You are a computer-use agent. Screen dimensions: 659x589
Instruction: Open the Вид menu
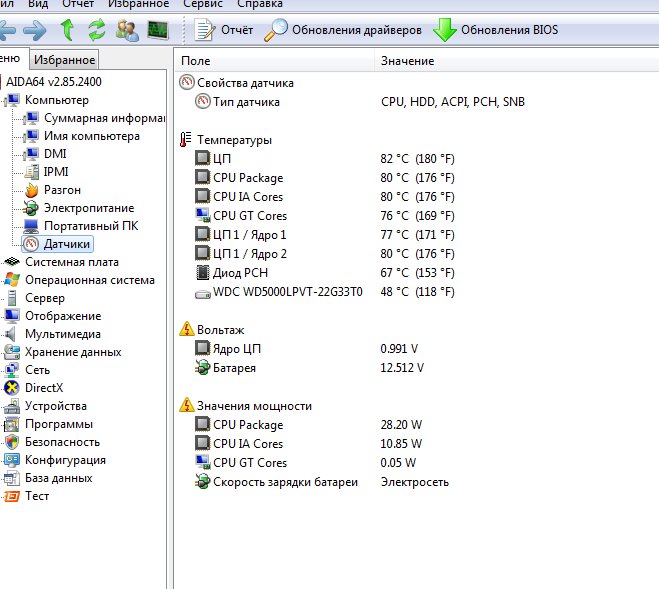click(38, 4)
